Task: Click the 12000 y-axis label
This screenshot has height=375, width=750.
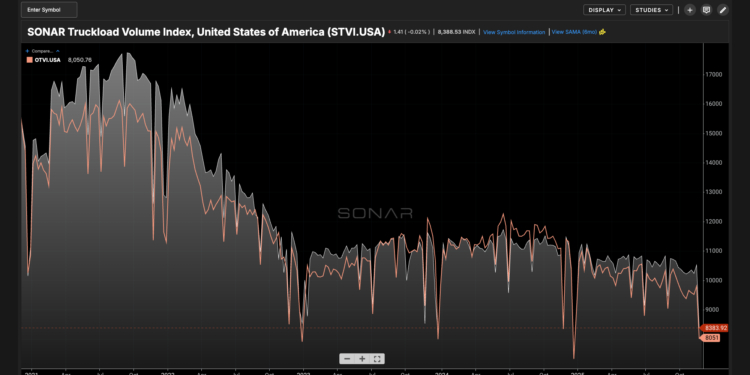Action: tap(714, 221)
